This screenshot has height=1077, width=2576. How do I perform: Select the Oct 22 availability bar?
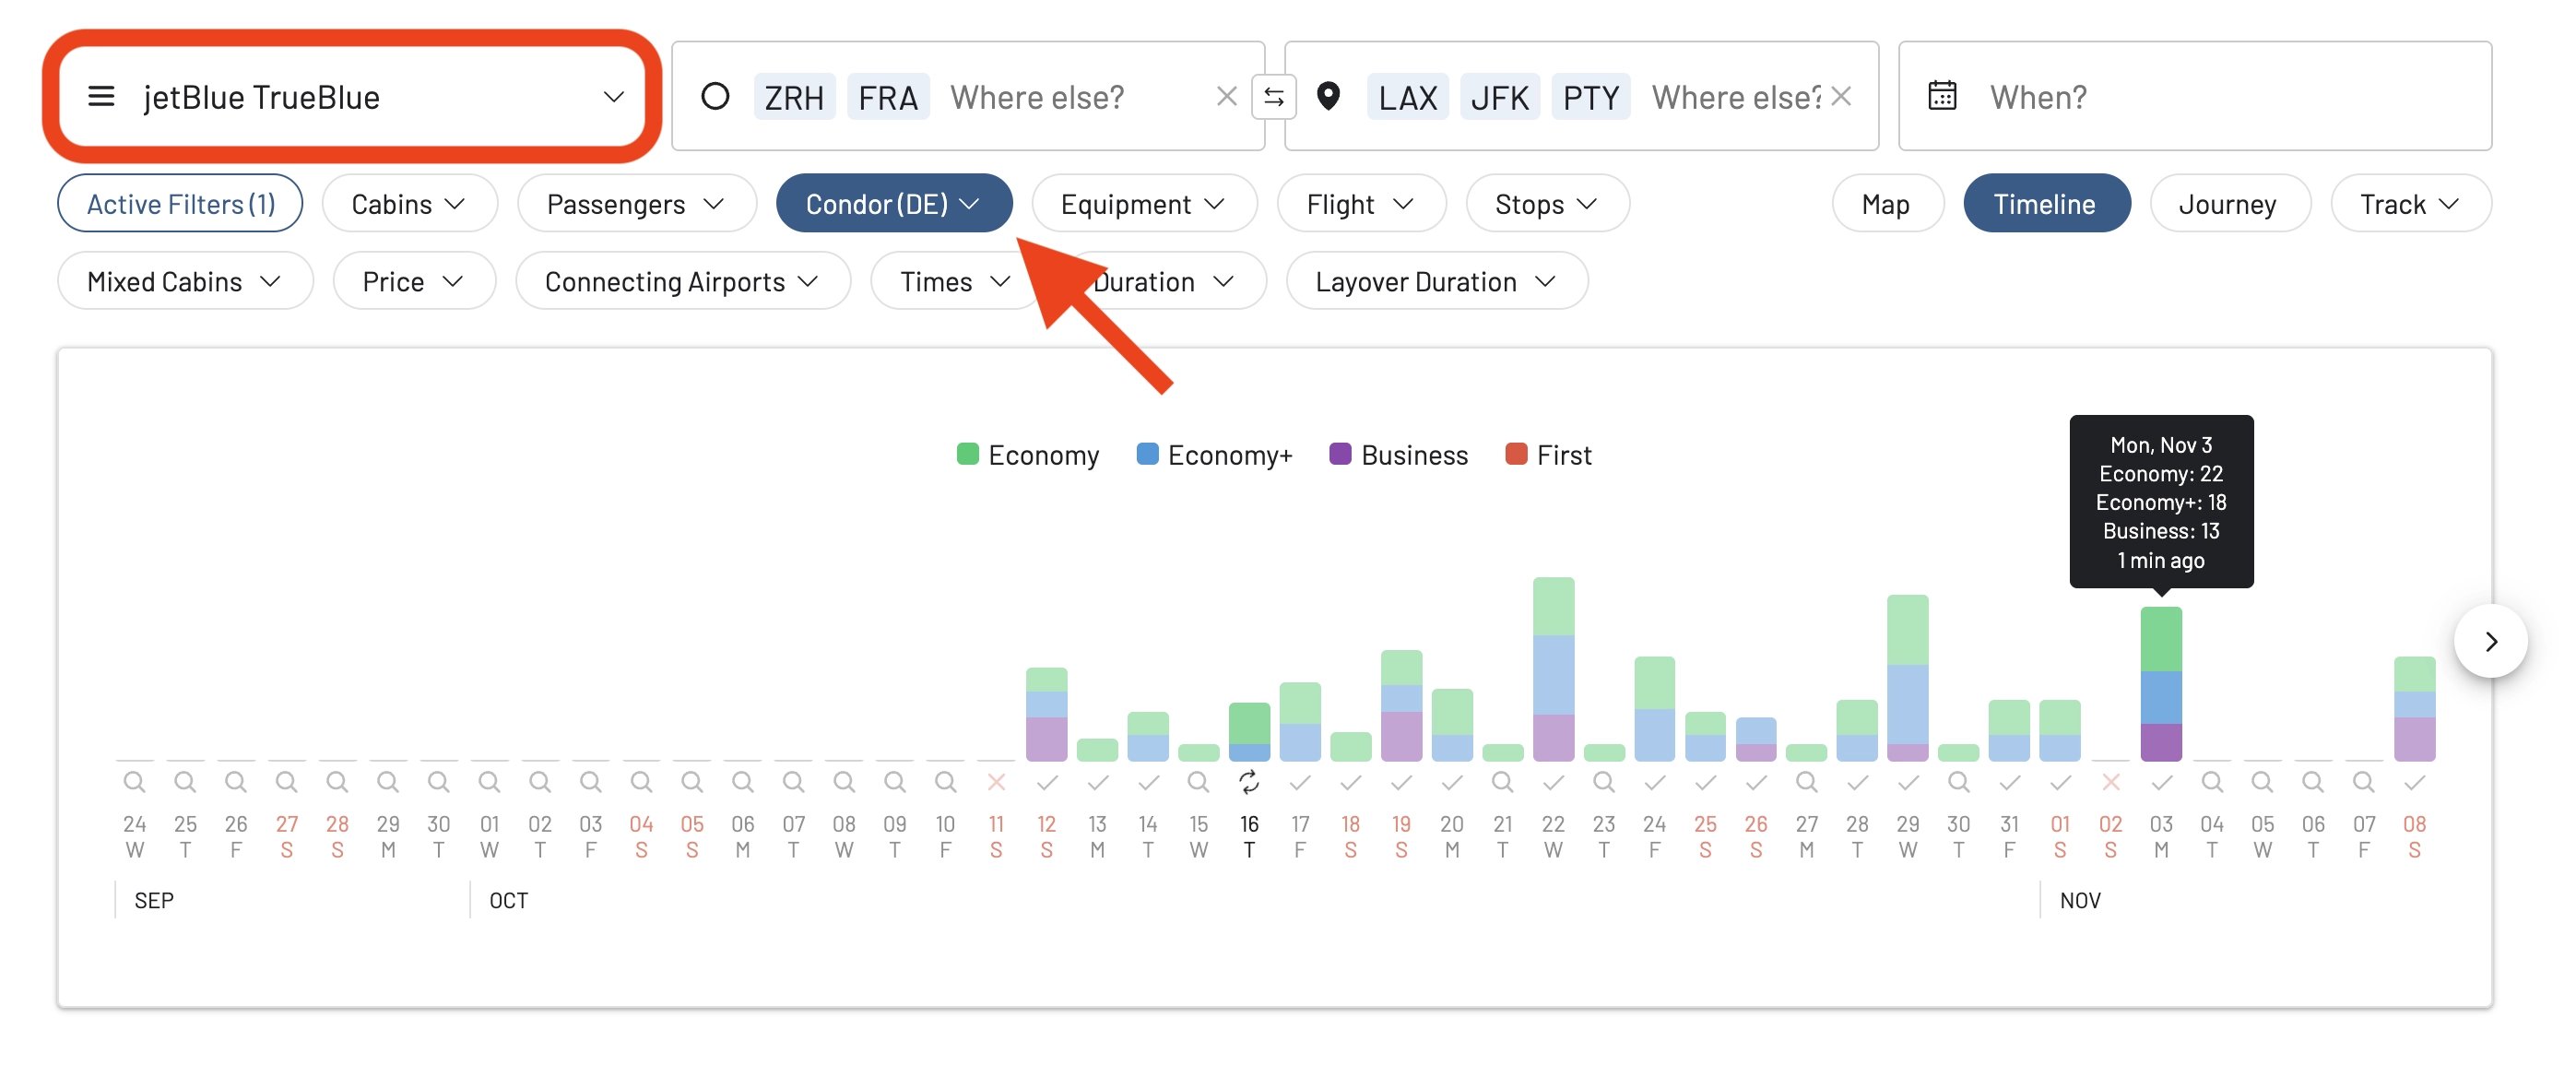[1553, 669]
